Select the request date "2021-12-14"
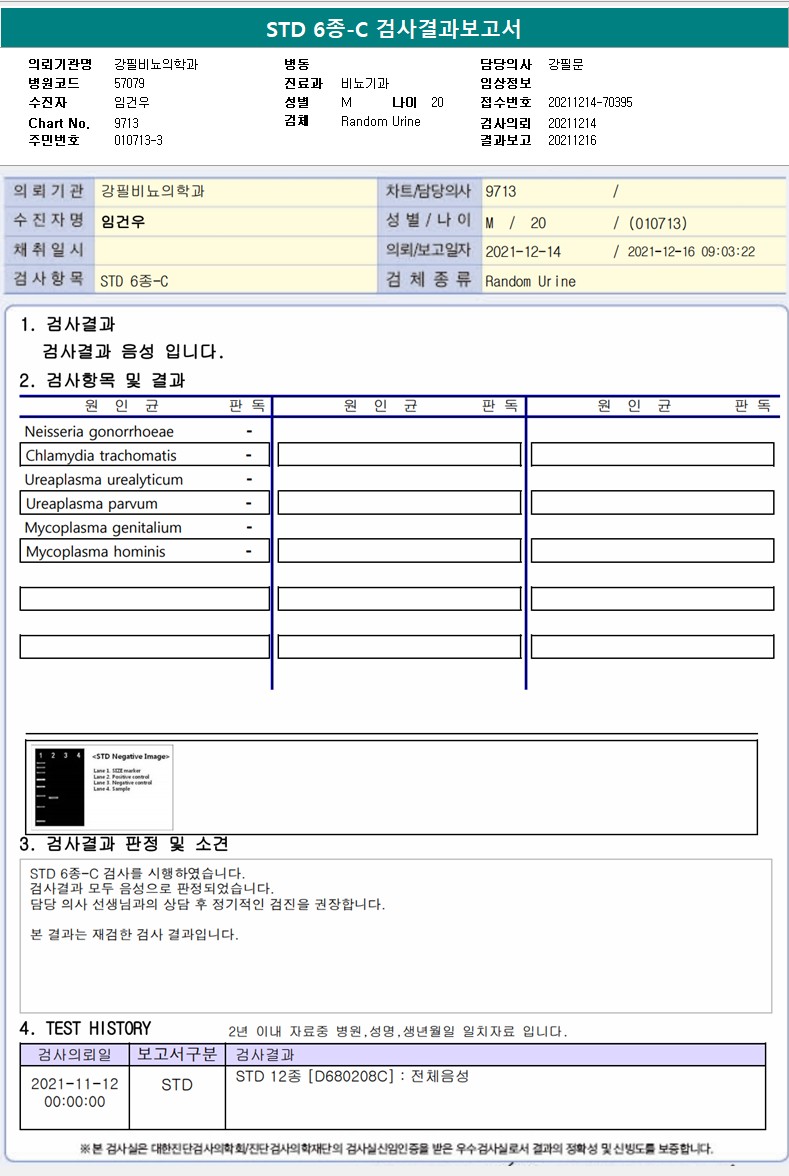 (523, 252)
